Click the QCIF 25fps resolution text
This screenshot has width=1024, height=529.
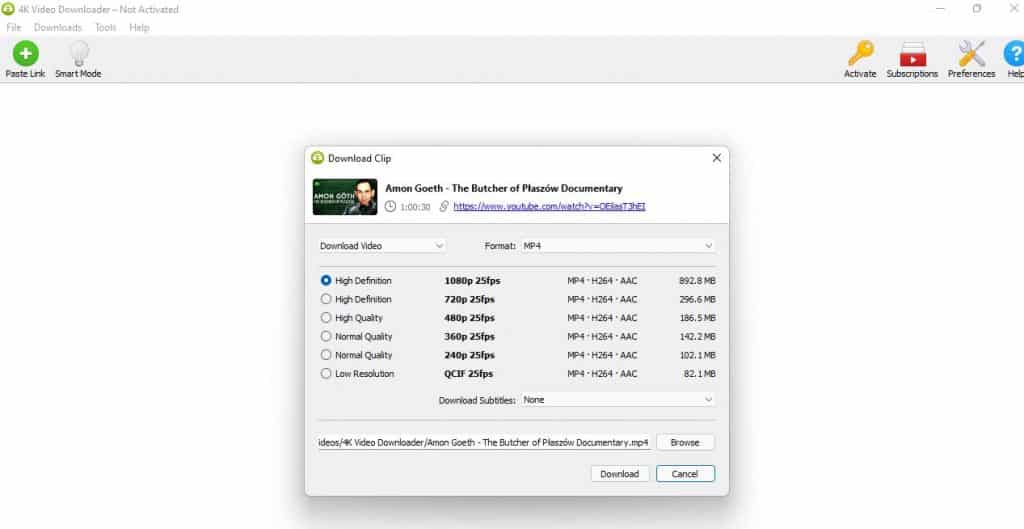point(469,374)
